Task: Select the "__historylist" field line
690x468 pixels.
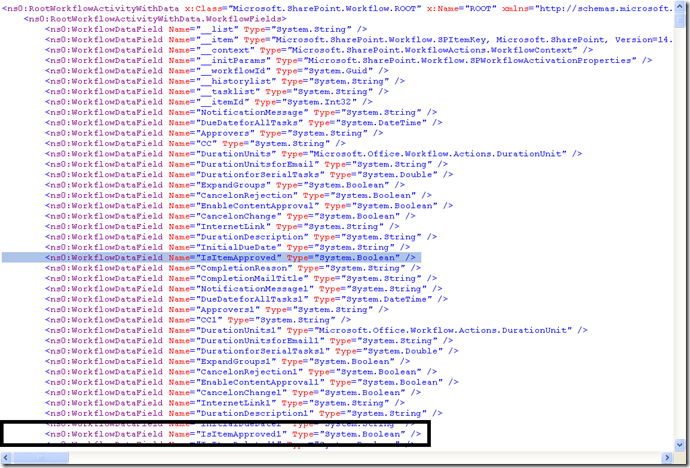Action: (x=224, y=81)
